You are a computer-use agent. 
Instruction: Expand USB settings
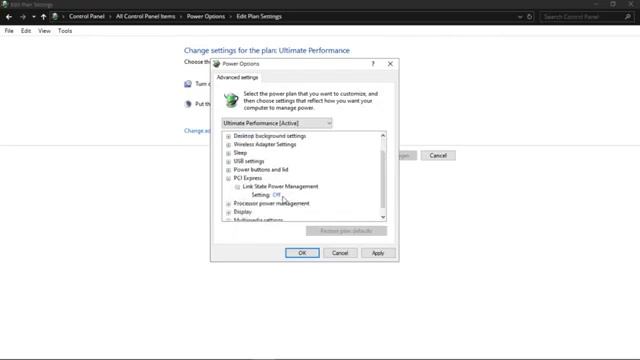229,162
